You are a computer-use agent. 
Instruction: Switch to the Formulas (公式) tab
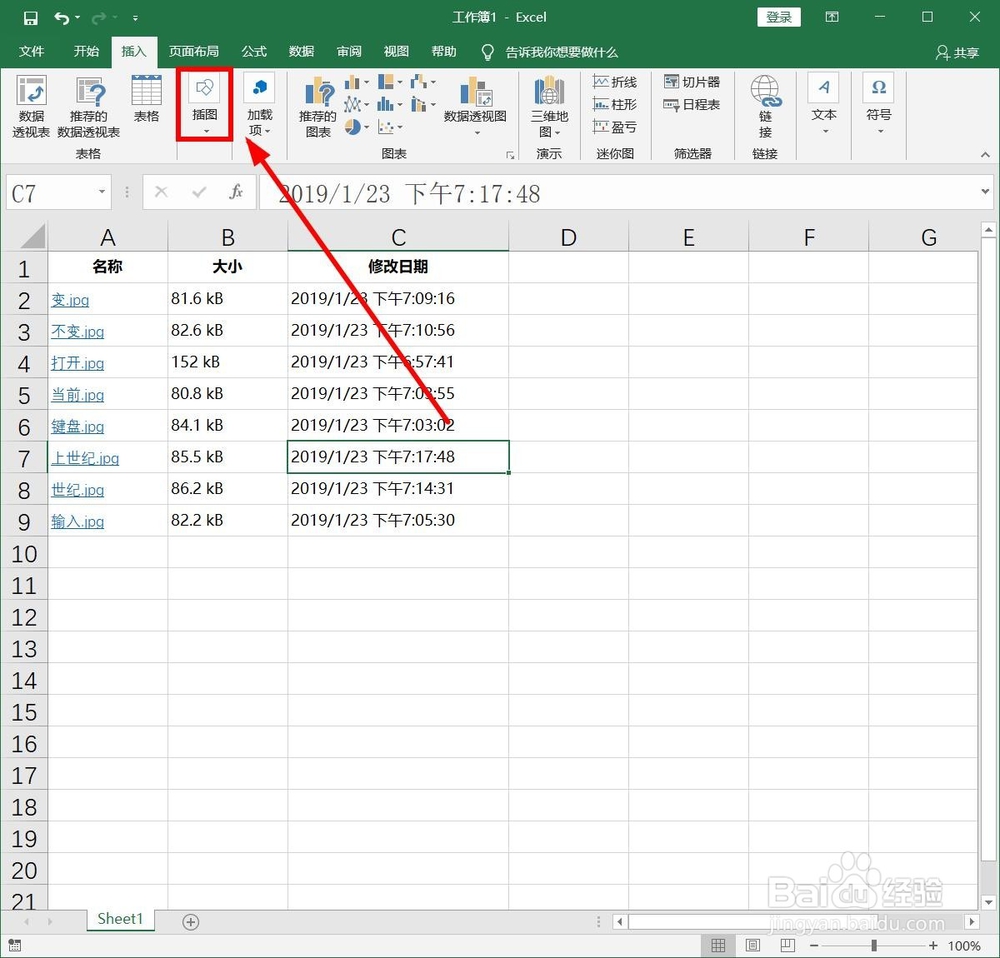[x=254, y=52]
